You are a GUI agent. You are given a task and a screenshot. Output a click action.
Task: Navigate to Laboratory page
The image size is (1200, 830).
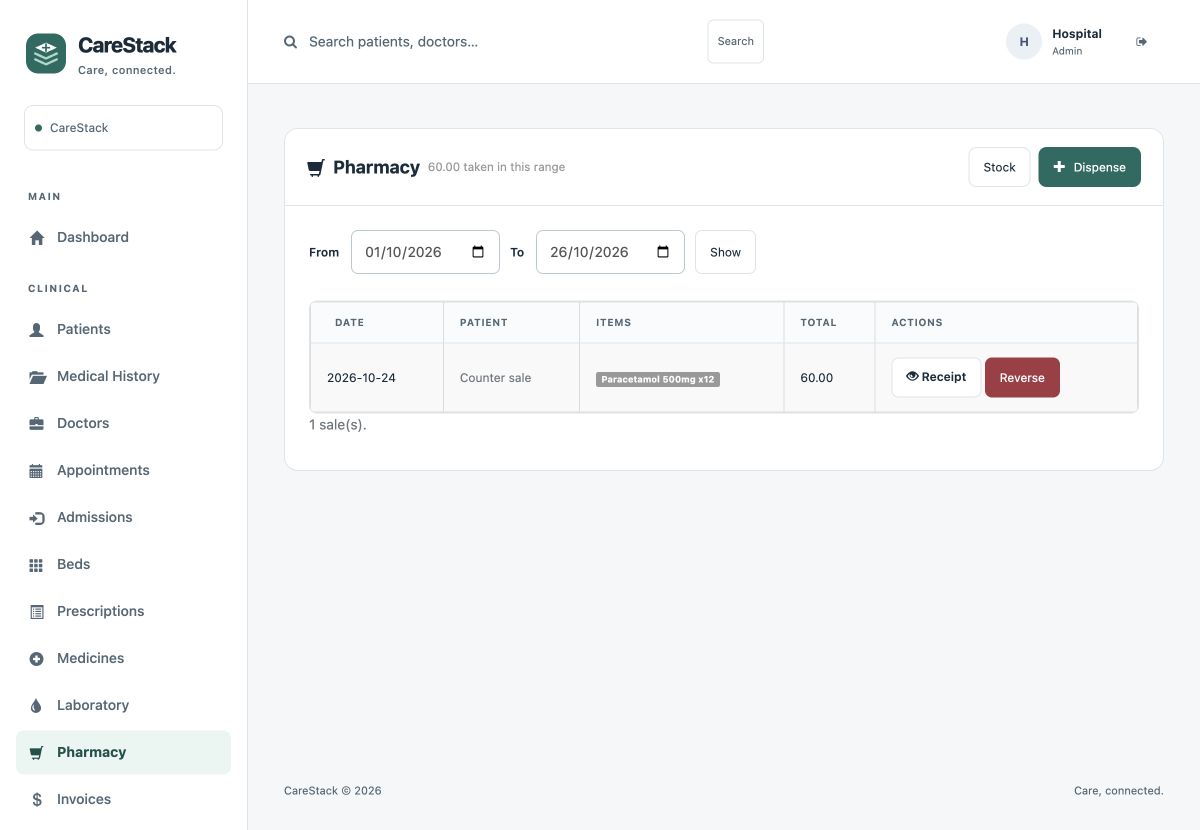coord(123,705)
